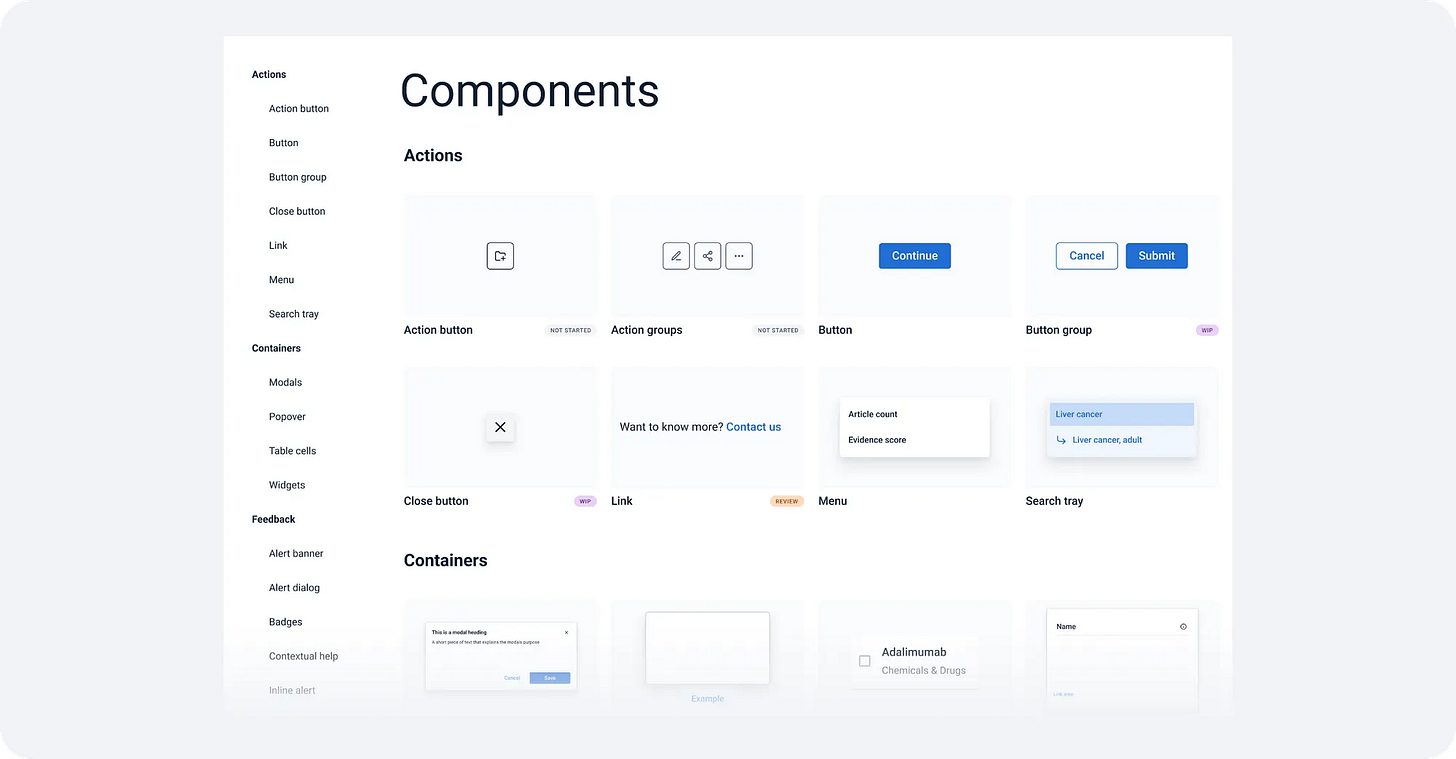
Task: Select Link in the left sidebar
Action: click(x=278, y=246)
